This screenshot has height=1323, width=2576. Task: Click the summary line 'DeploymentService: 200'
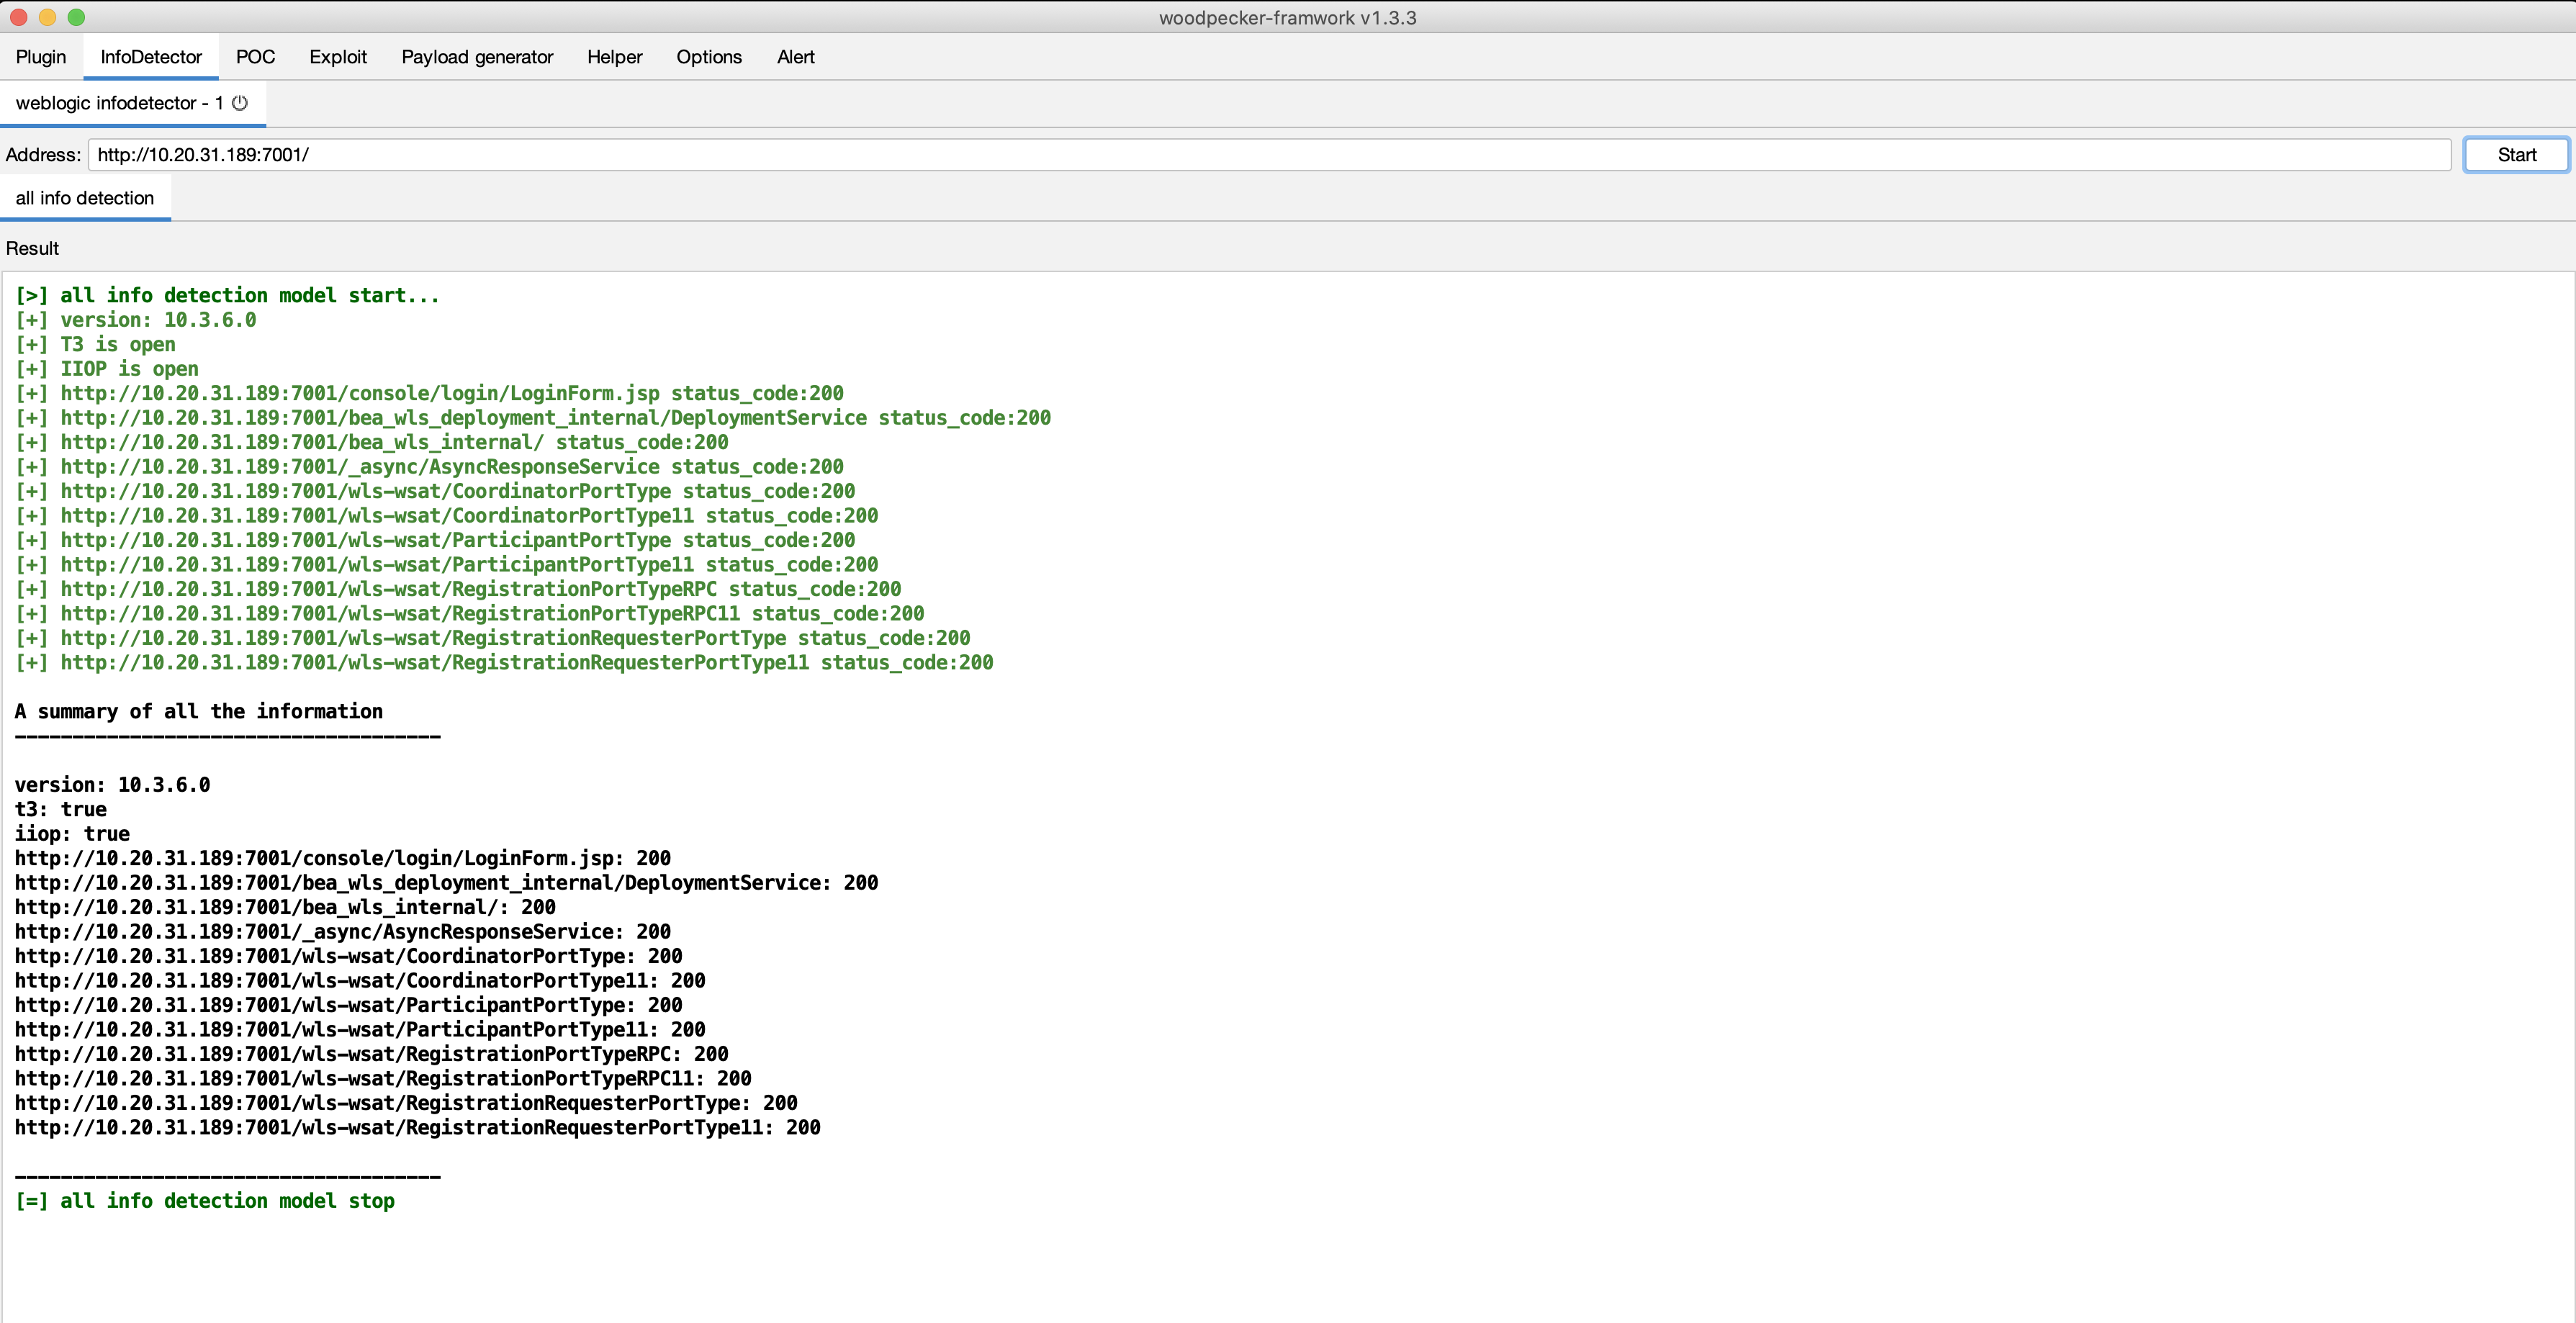446,883
